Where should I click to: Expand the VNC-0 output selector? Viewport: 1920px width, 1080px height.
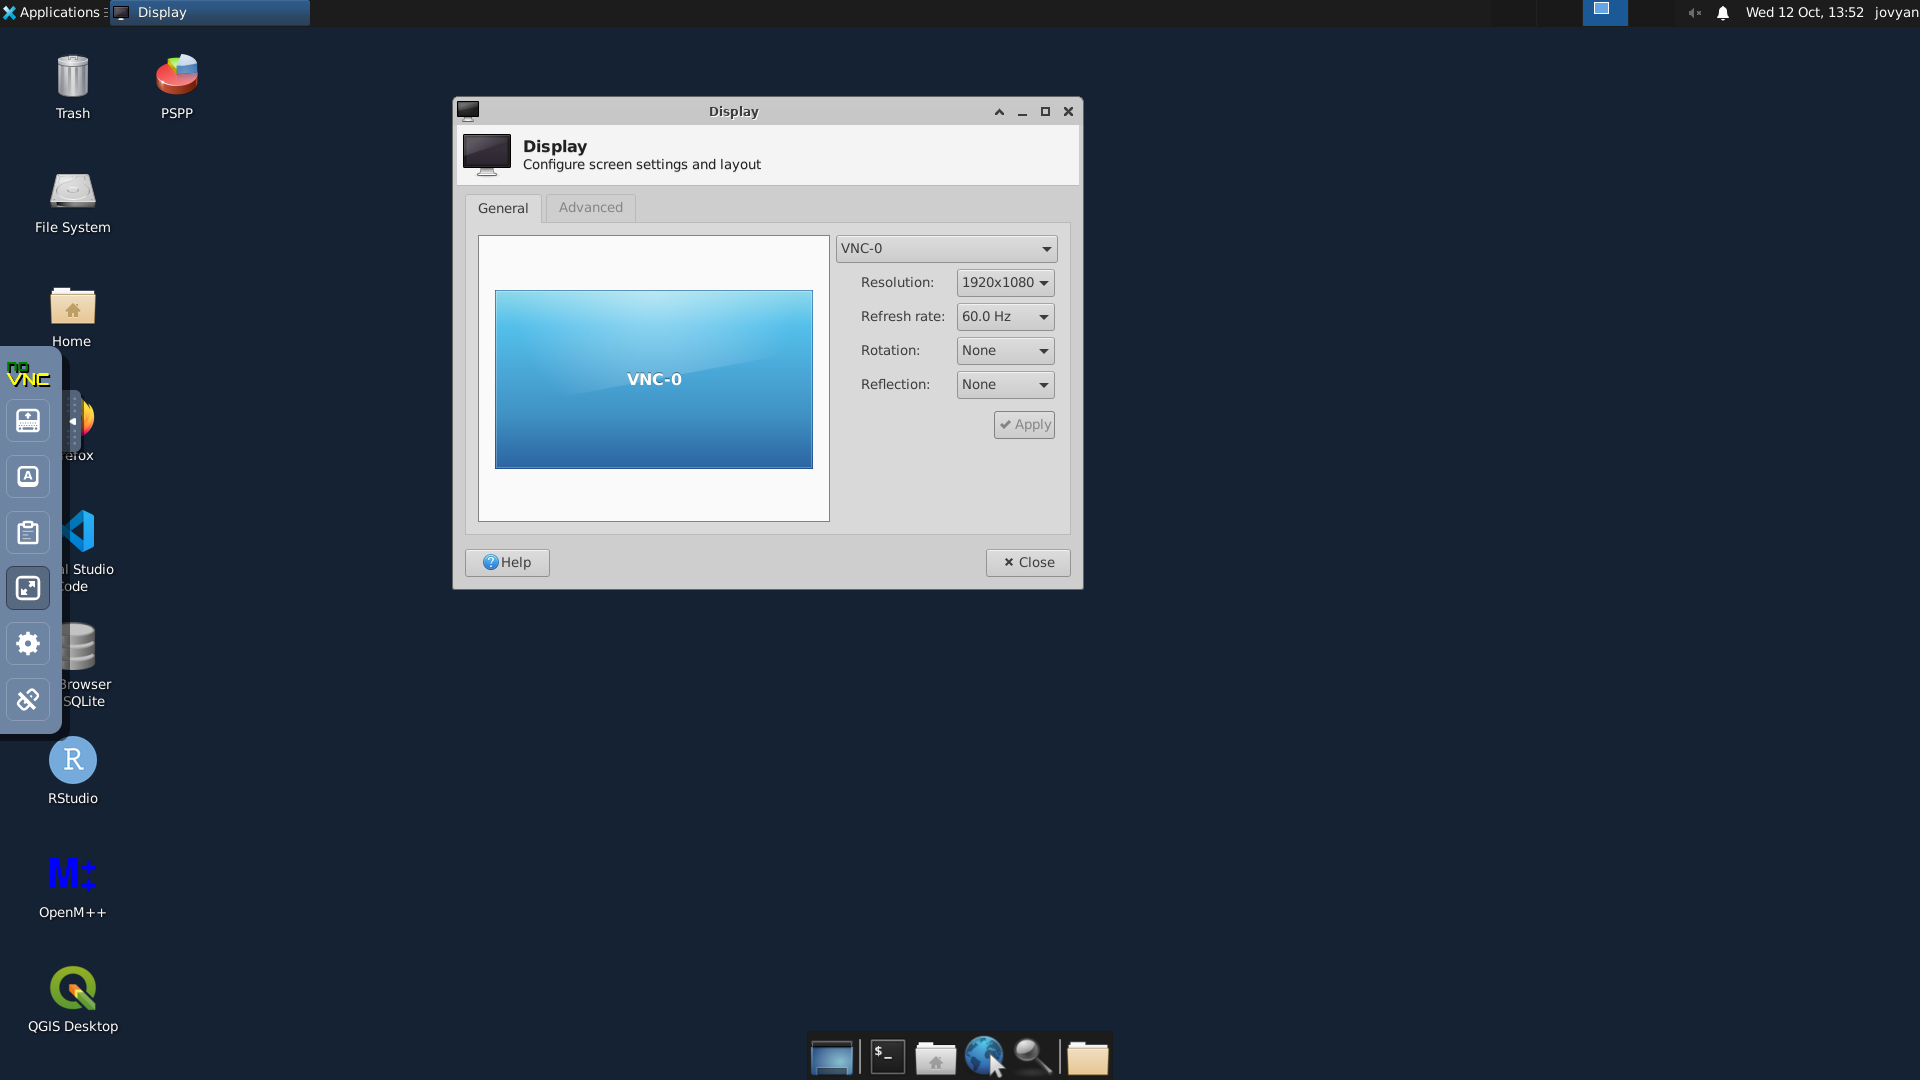pos(946,249)
